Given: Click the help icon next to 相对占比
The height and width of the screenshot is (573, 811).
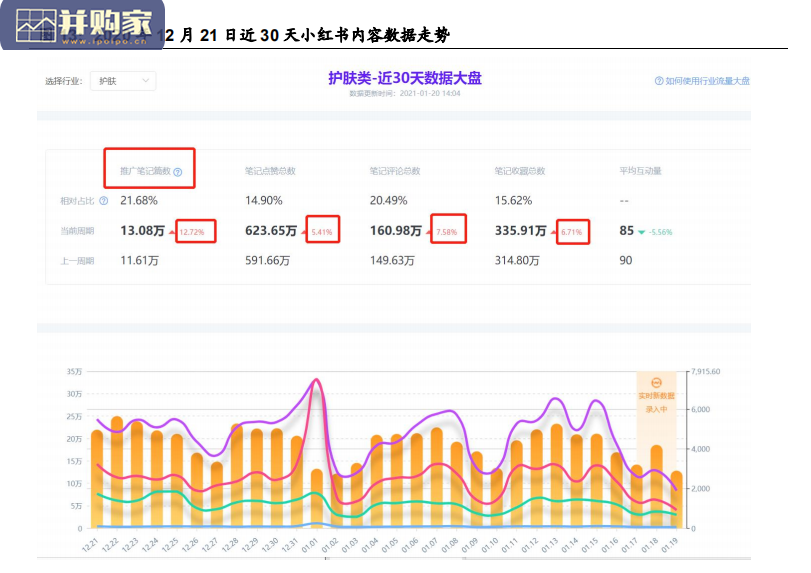Looking at the screenshot, I should (x=103, y=201).
